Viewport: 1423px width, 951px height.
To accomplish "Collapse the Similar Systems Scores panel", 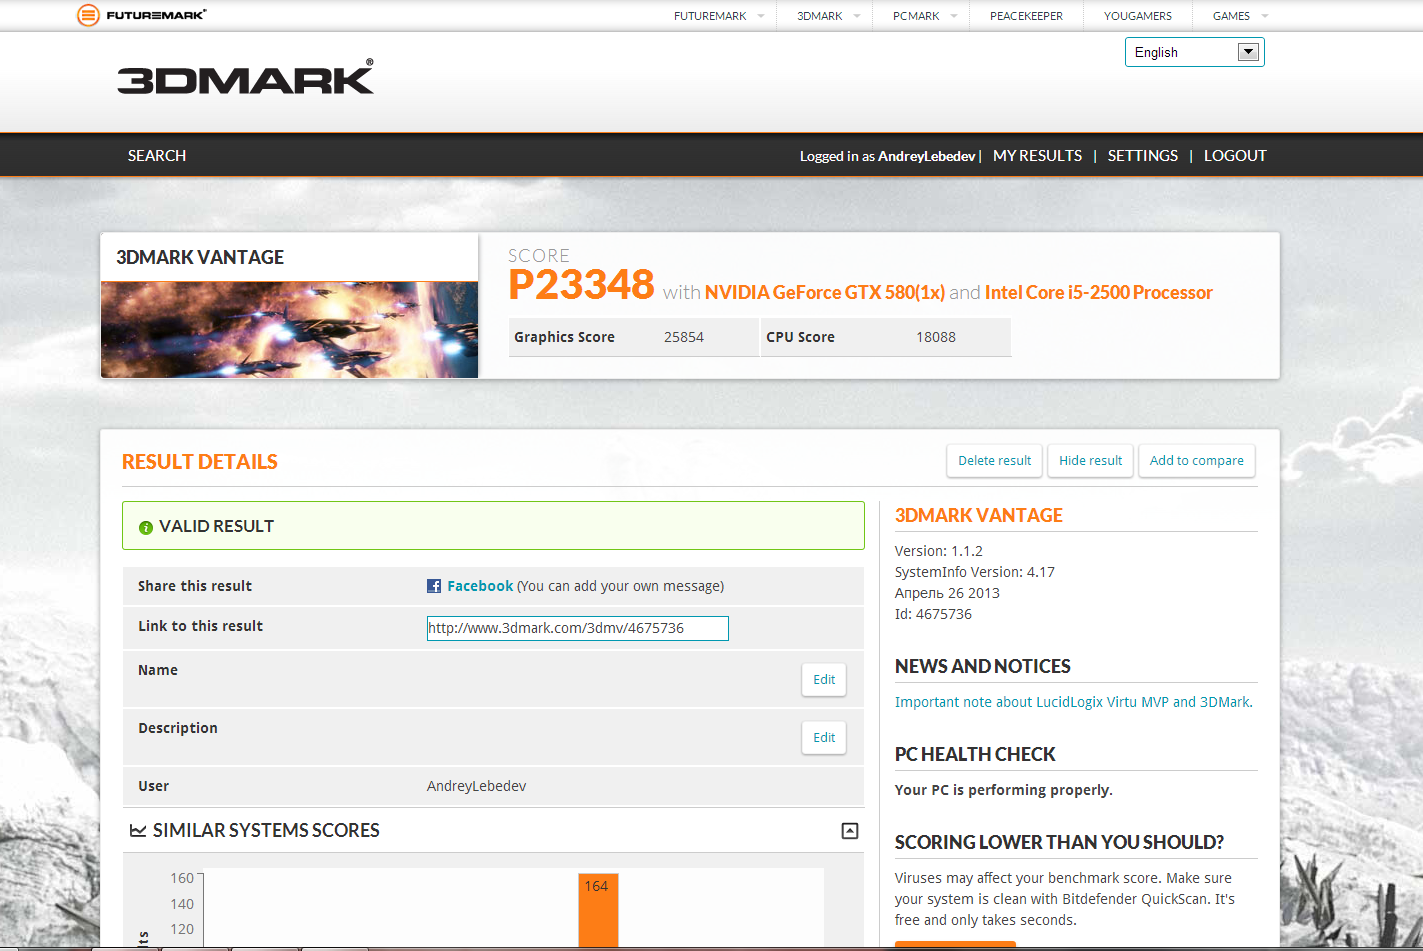I will pos(850,831).
